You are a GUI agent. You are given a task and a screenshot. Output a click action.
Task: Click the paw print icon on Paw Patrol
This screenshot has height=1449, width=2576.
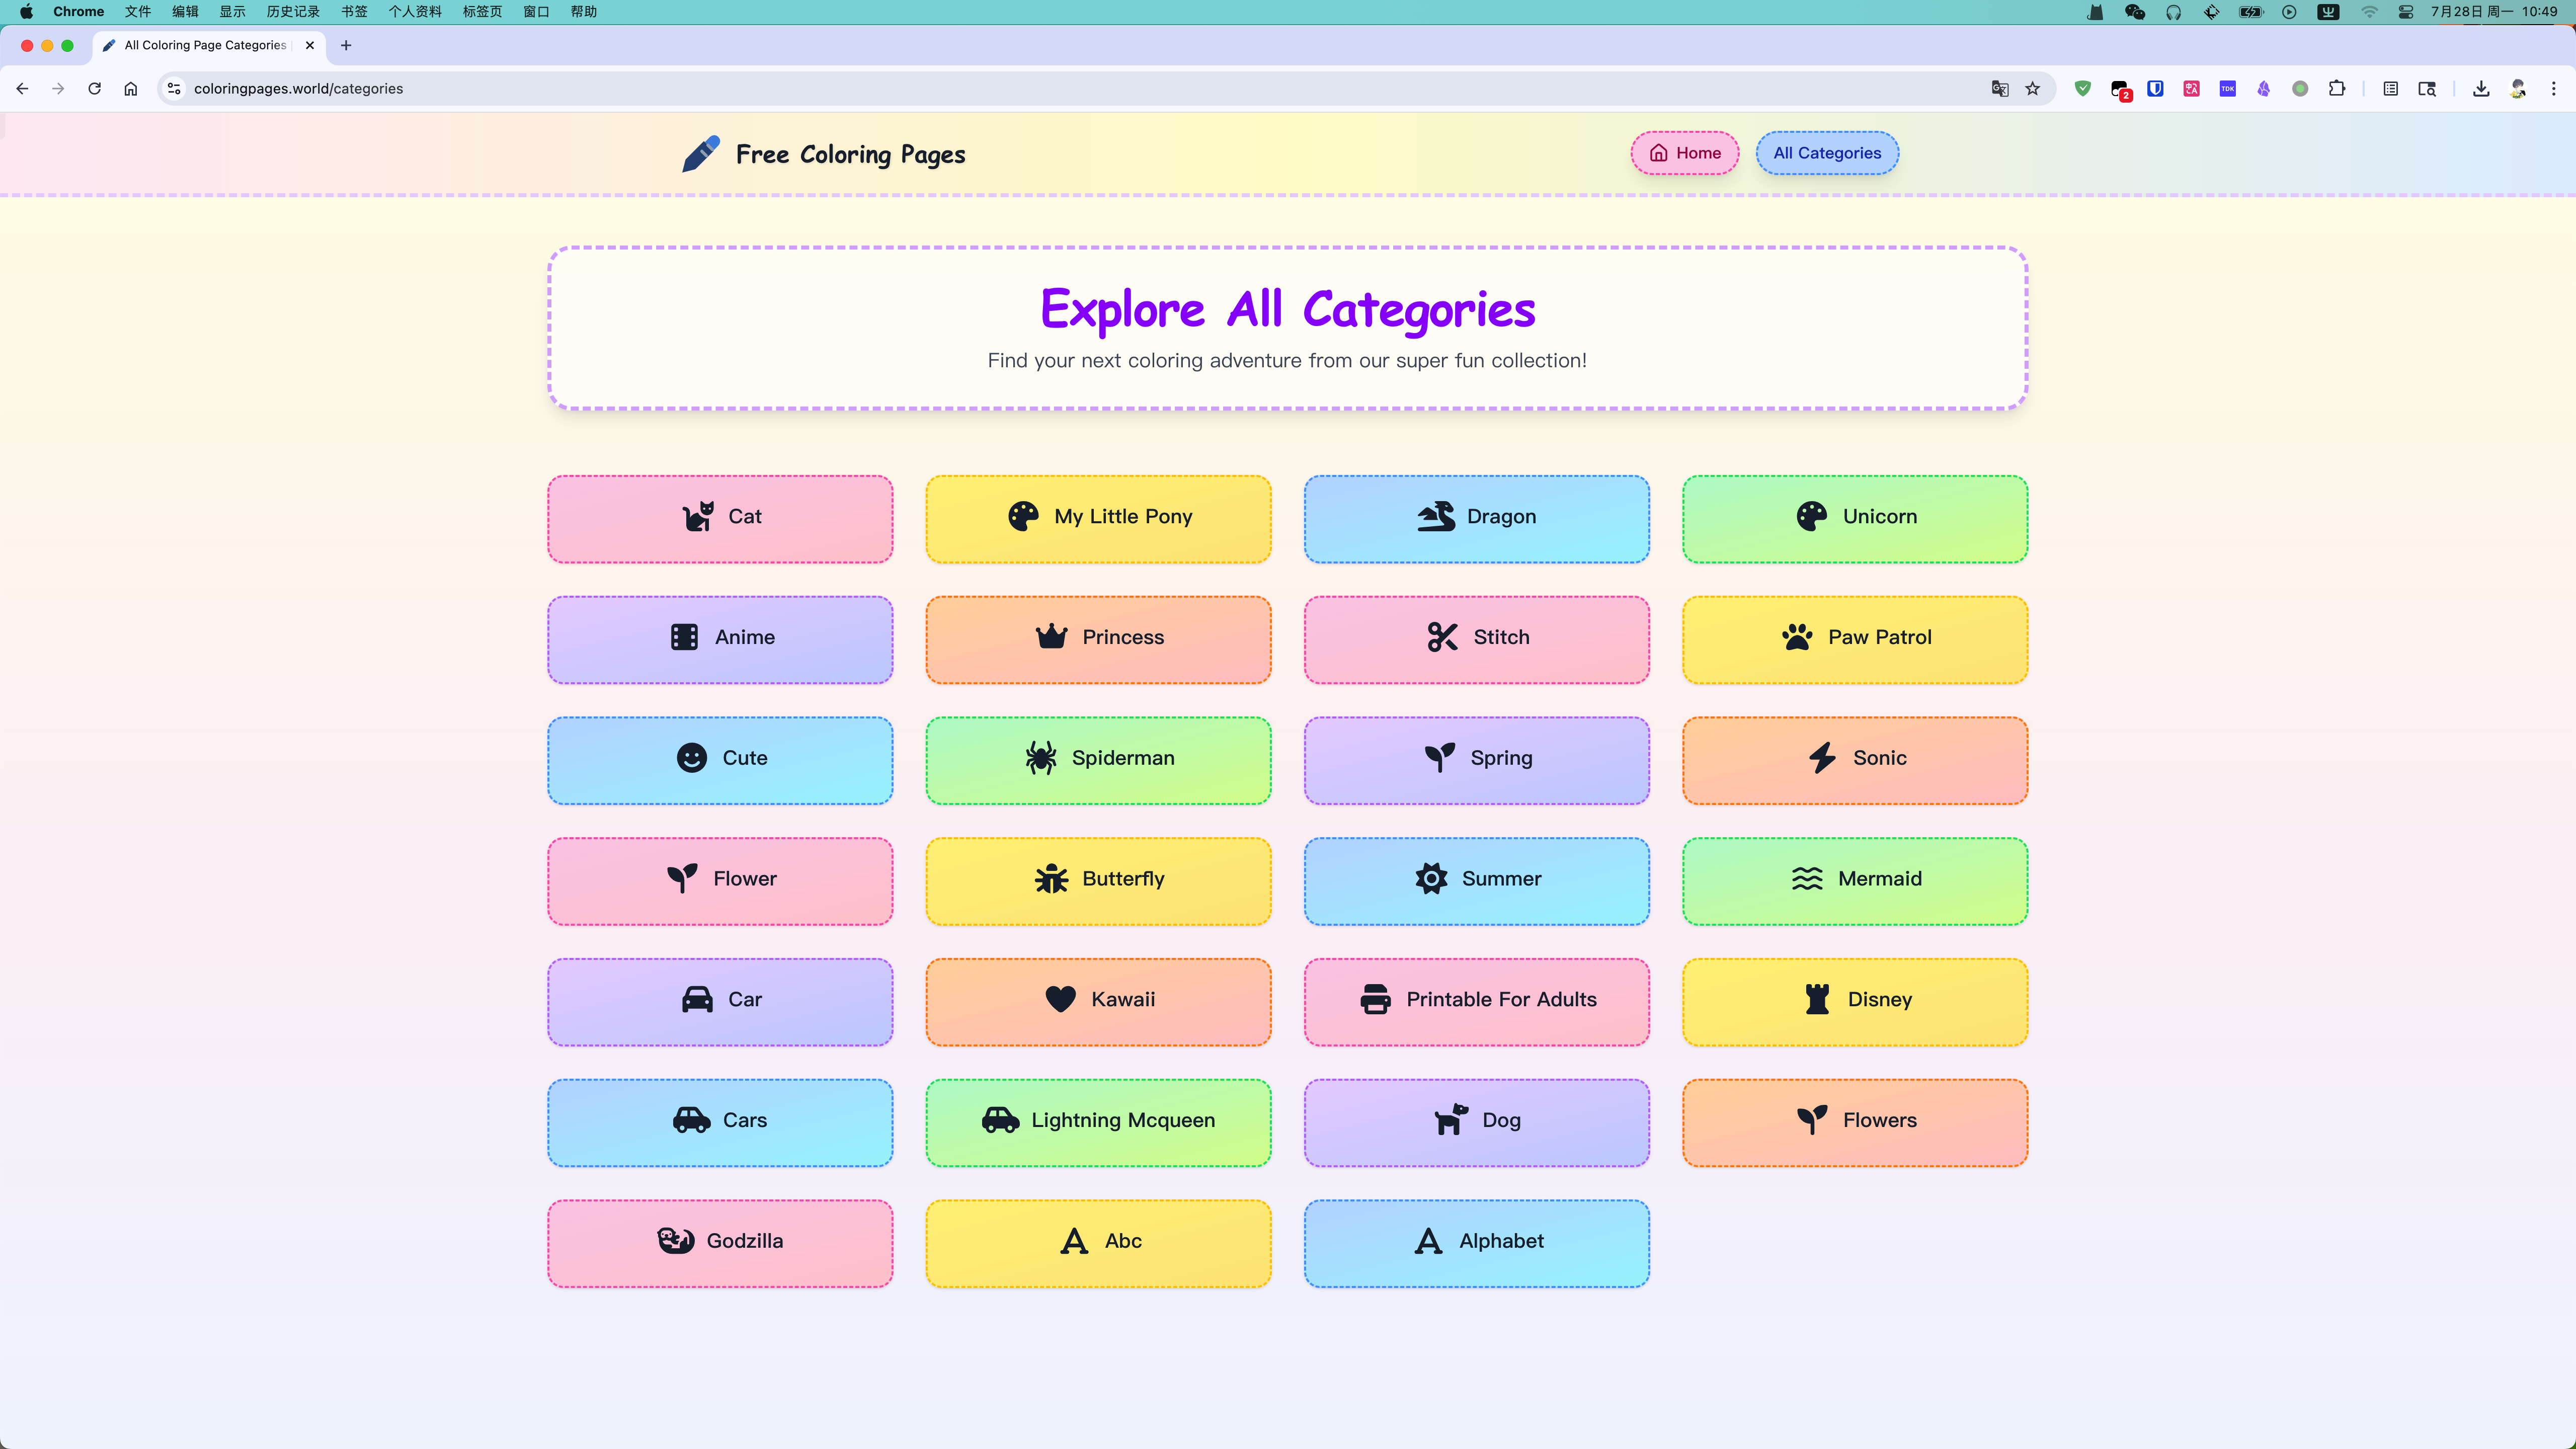click(1797, 637)
